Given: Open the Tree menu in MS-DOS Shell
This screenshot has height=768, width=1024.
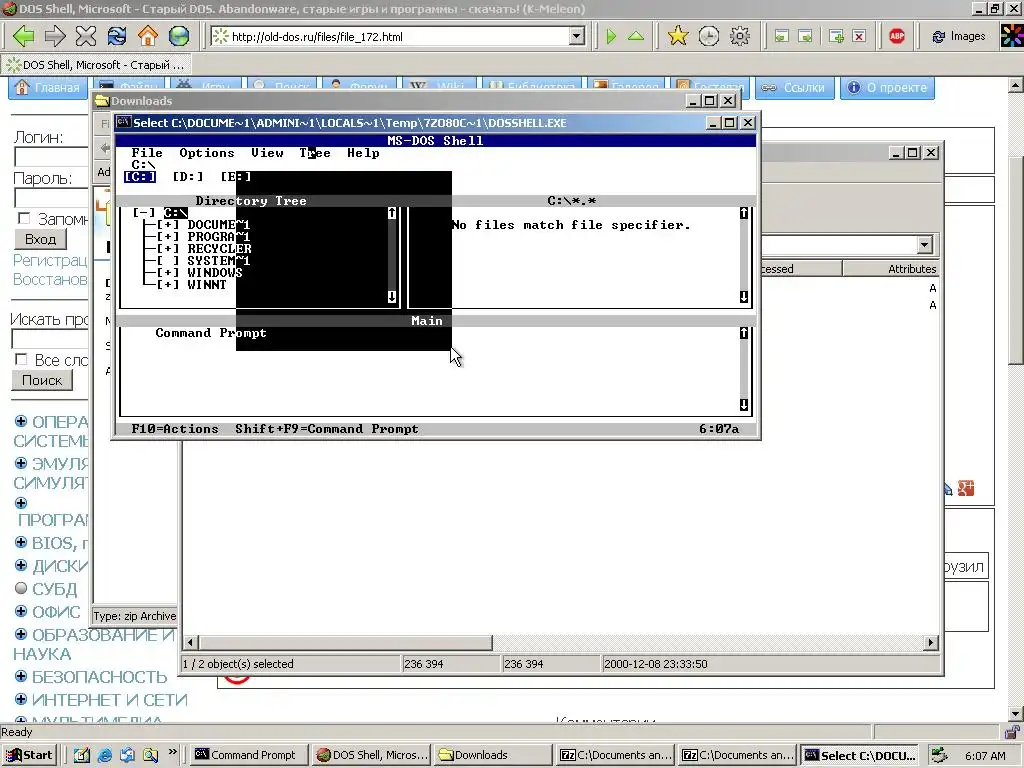Looking at the screenshot, I should (x=315, y=153).
